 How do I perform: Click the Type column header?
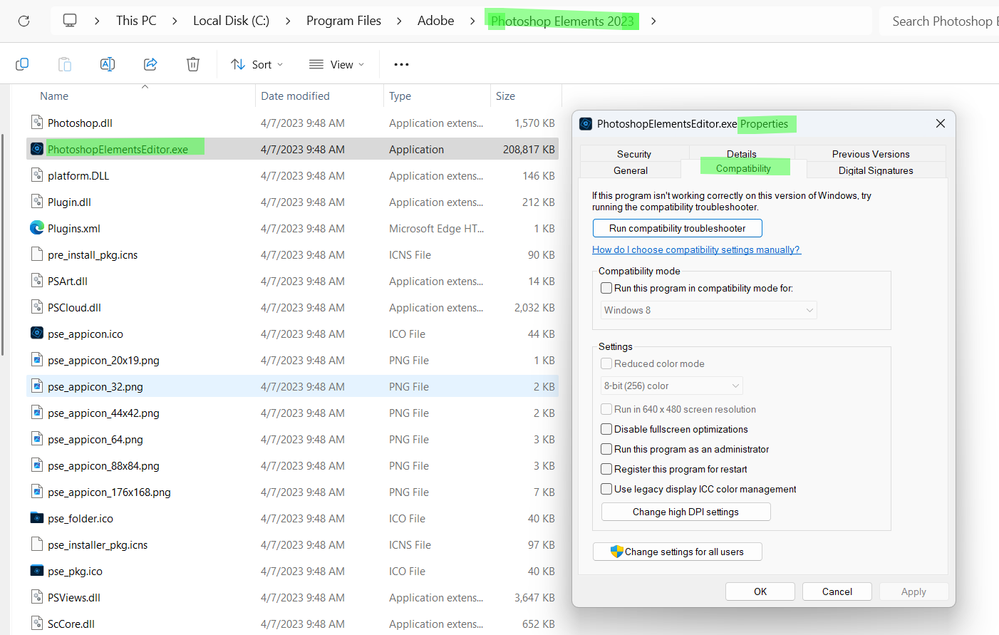click(x=400, y=96)
